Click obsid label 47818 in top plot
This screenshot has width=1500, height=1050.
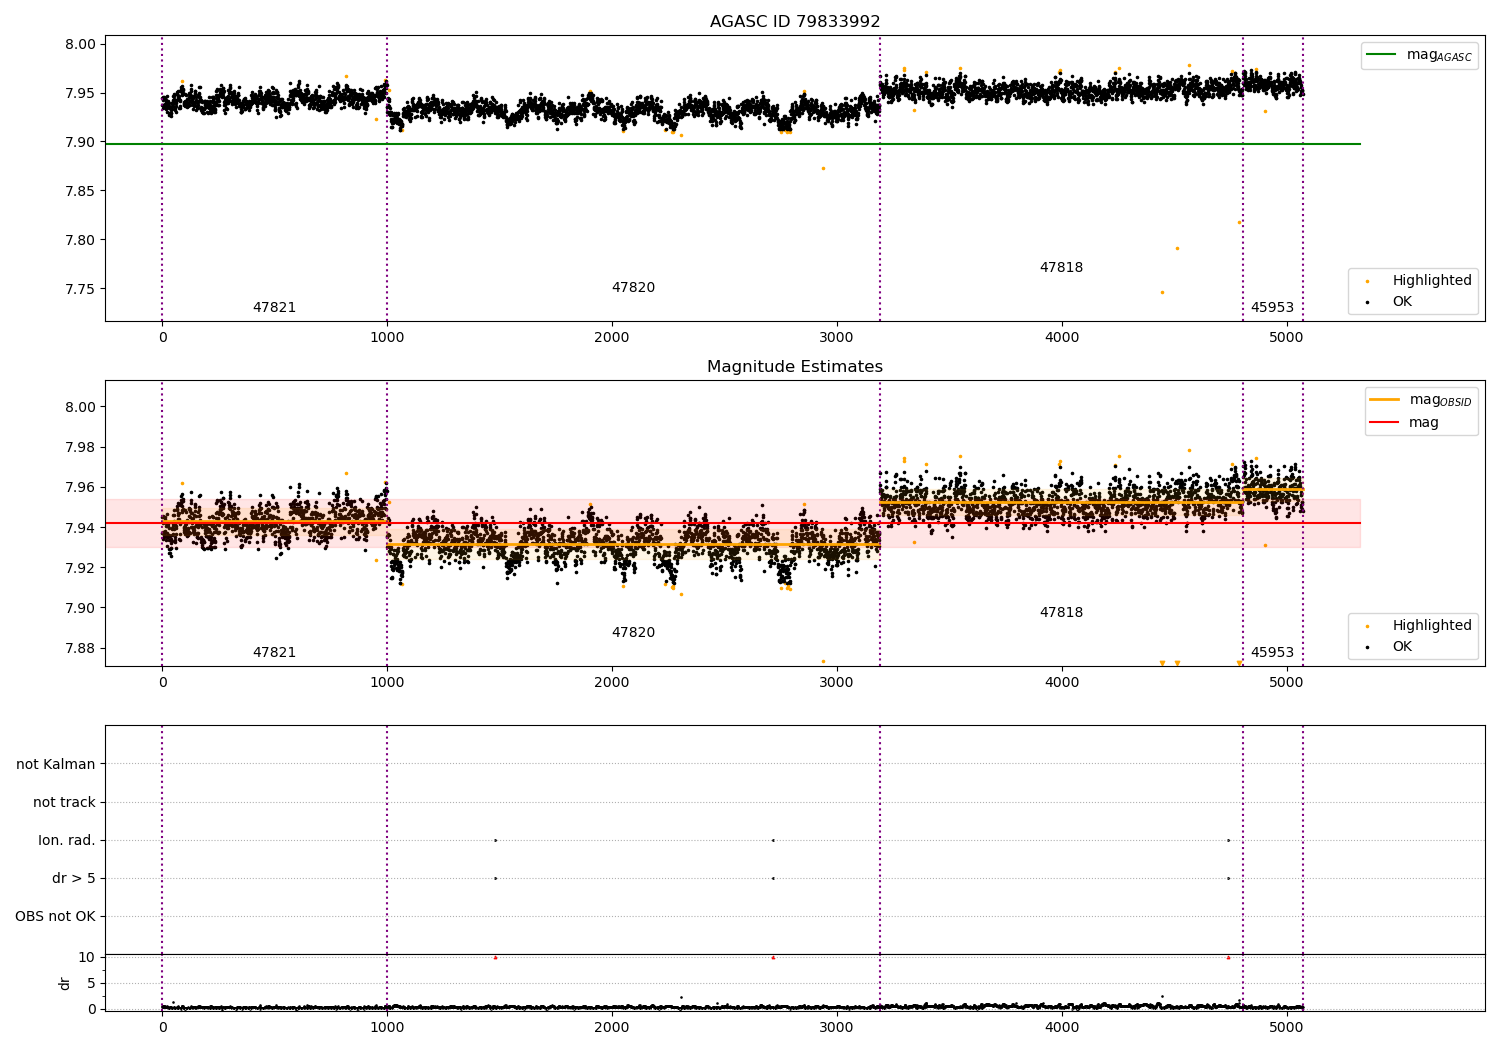click(x=1061, y=268)
